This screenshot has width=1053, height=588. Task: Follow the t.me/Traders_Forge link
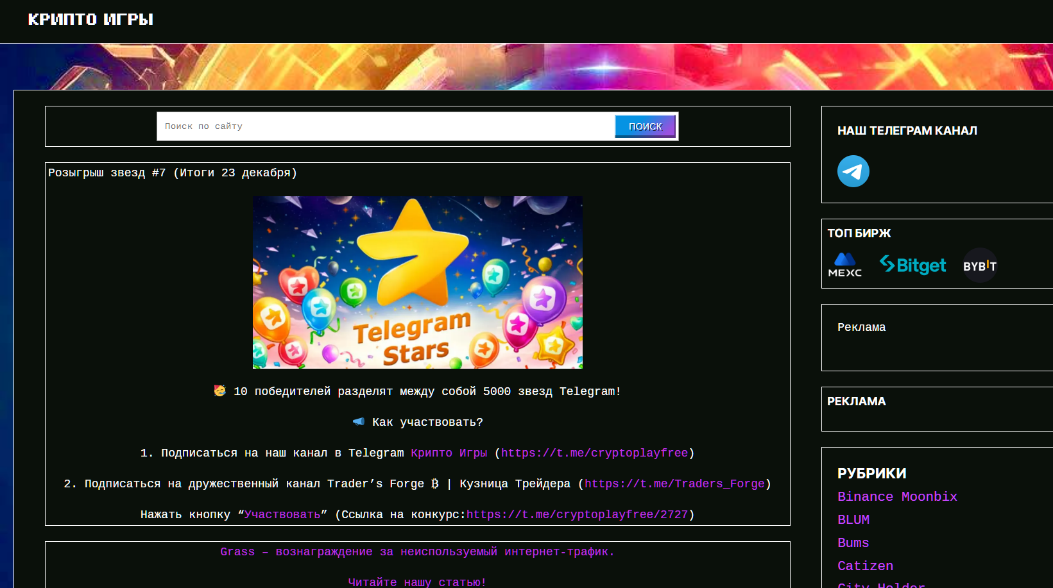pyautogui.click(x=674, y=484)
